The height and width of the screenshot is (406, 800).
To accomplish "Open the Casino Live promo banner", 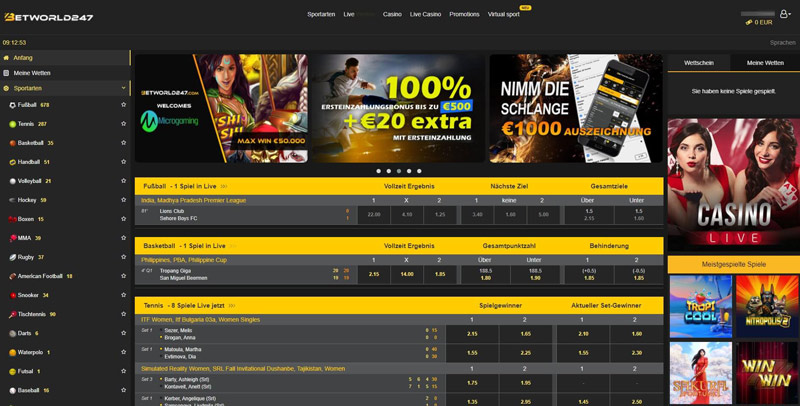I will coord(734,185).
